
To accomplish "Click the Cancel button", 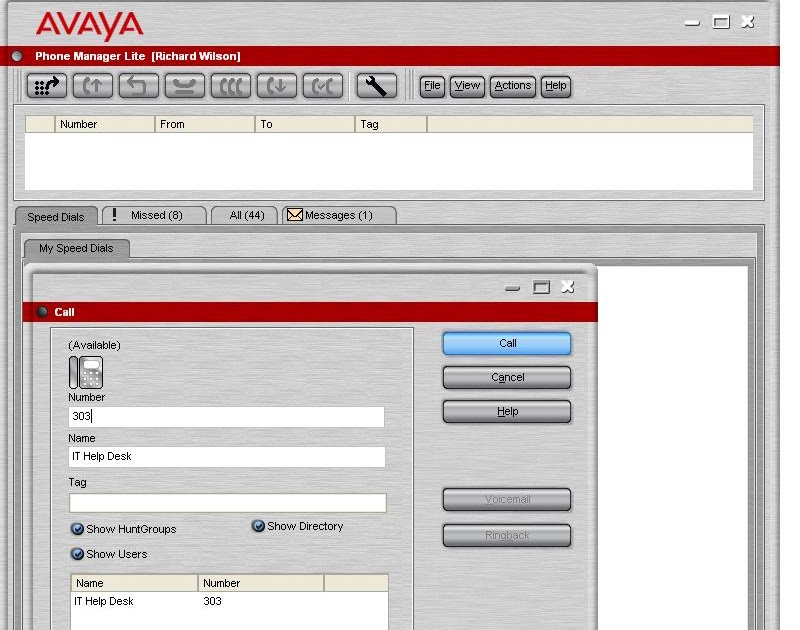I will click(x=507, y=377).
